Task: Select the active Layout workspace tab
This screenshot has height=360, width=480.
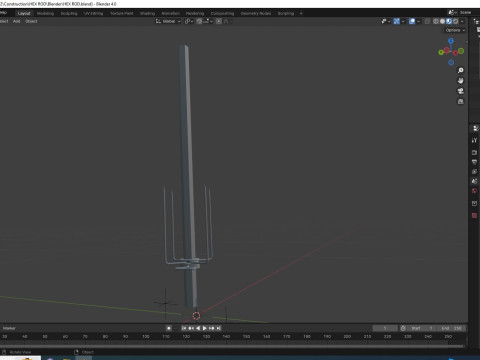Action: [24, 13]
